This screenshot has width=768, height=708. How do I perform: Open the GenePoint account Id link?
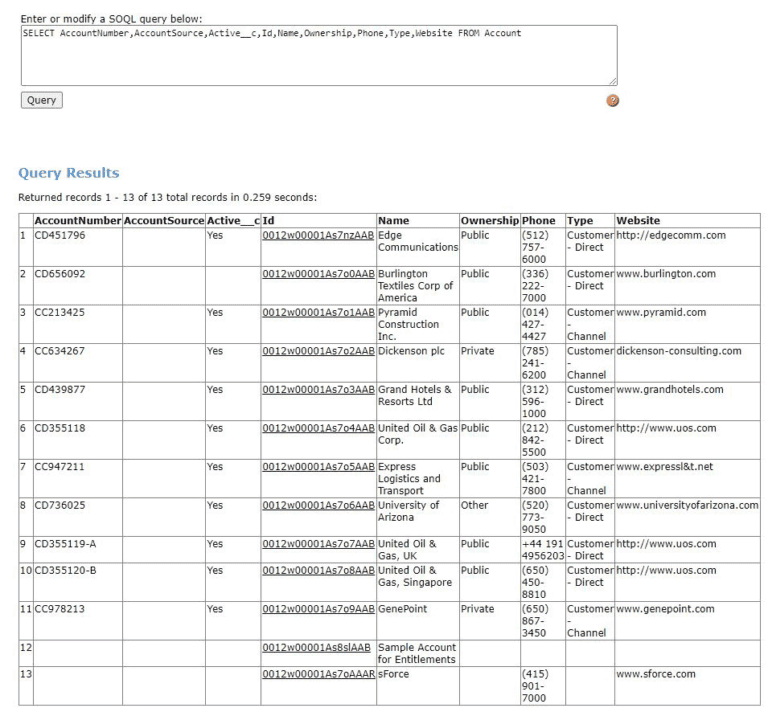click(318, 609)
